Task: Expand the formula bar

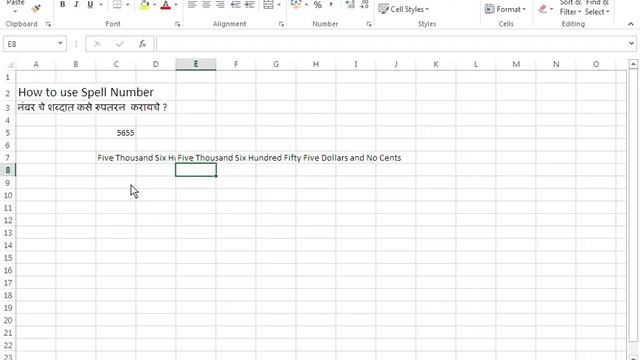Action: tap(631, 44)
